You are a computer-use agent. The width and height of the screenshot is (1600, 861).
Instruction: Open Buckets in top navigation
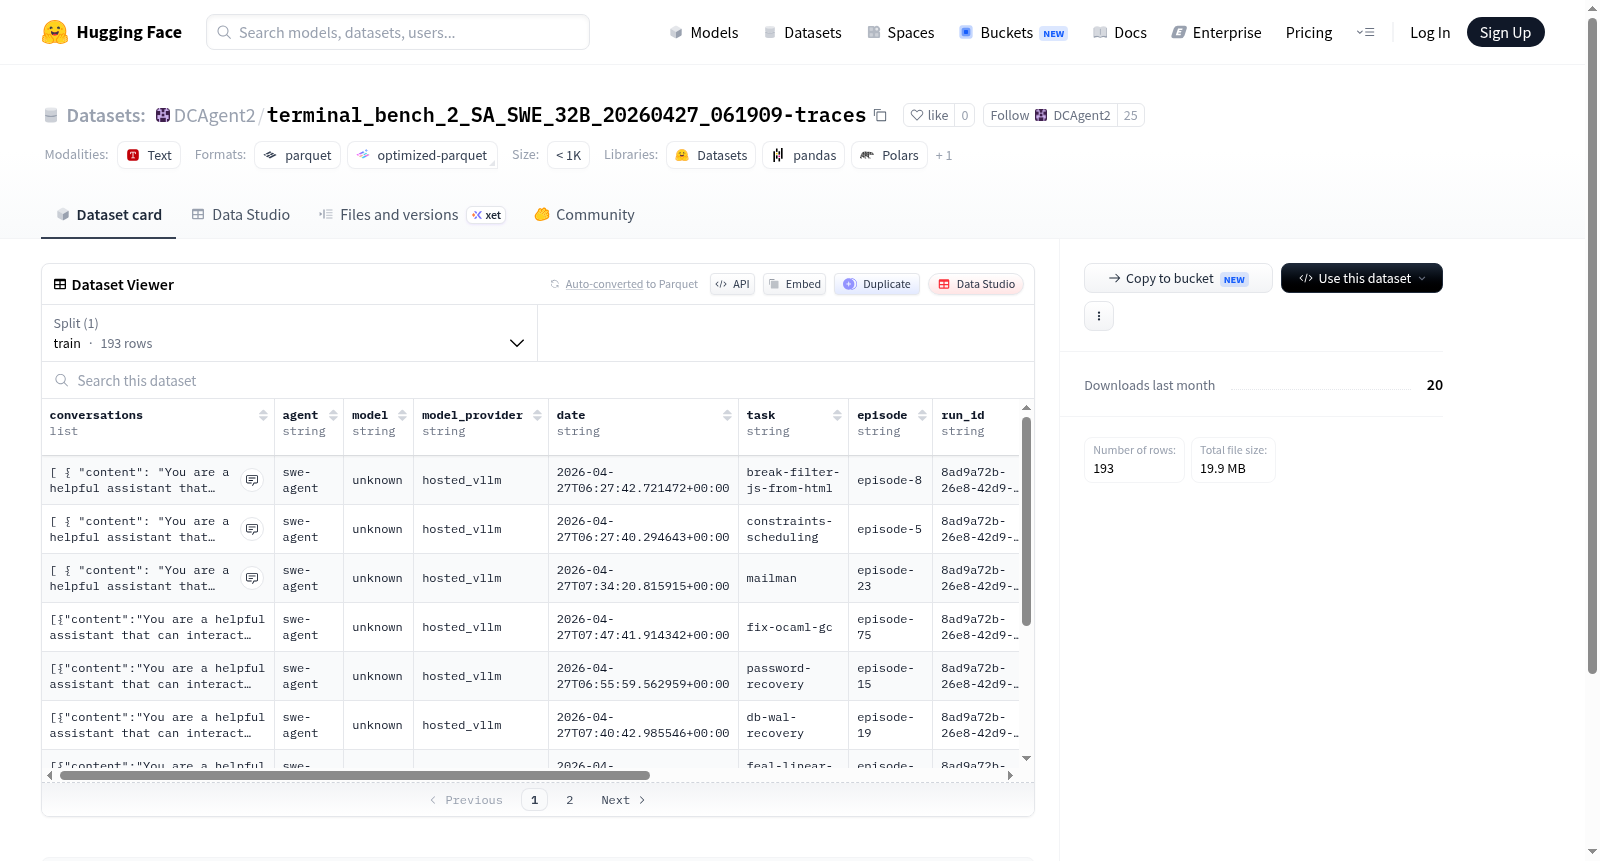tap(1013, 32)
